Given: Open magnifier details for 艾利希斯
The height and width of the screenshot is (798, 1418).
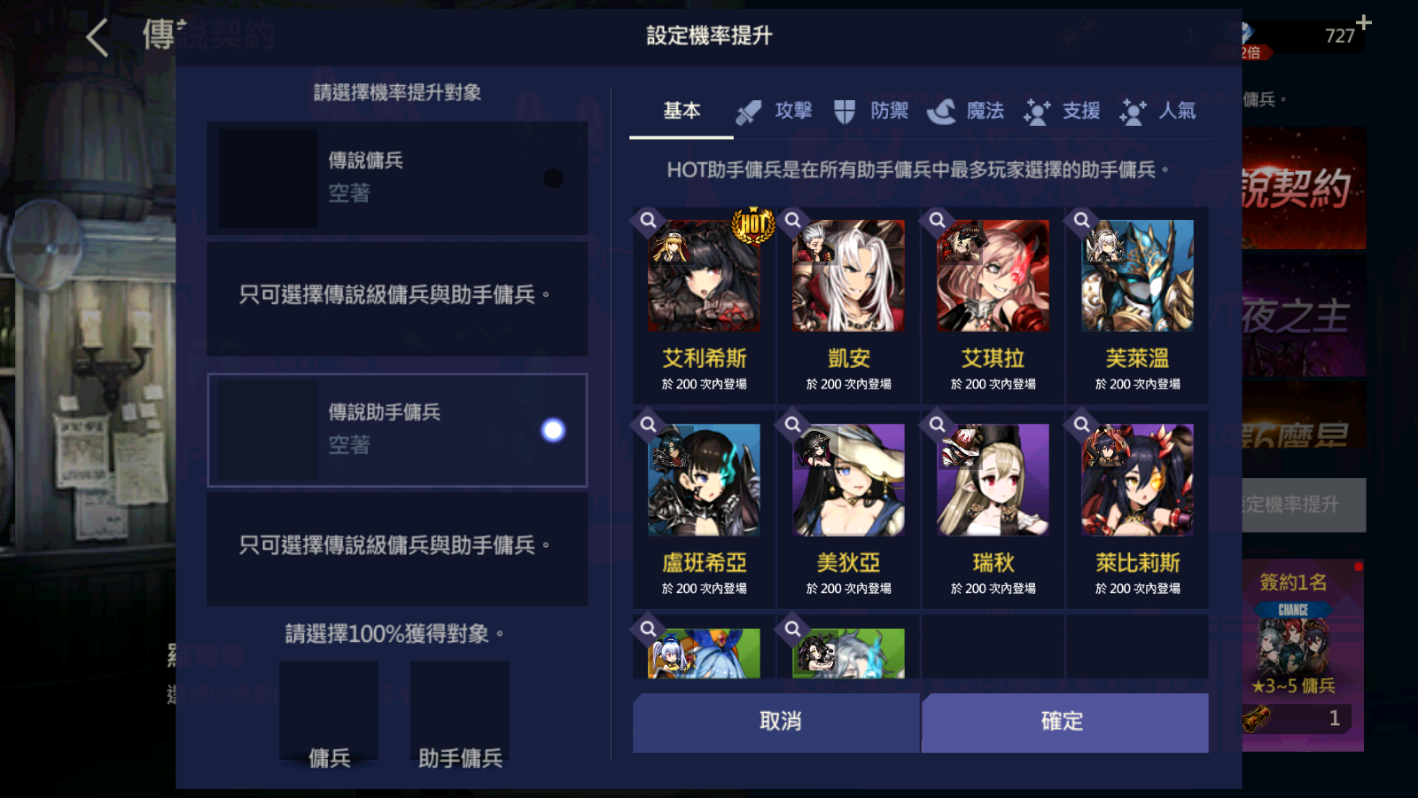Looking at the screenshot, I should click(648, 220).
